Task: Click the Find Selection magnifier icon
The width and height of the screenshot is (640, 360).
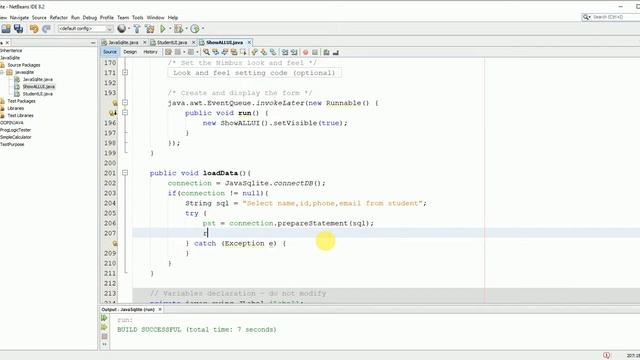Action: tap(207, 52)
